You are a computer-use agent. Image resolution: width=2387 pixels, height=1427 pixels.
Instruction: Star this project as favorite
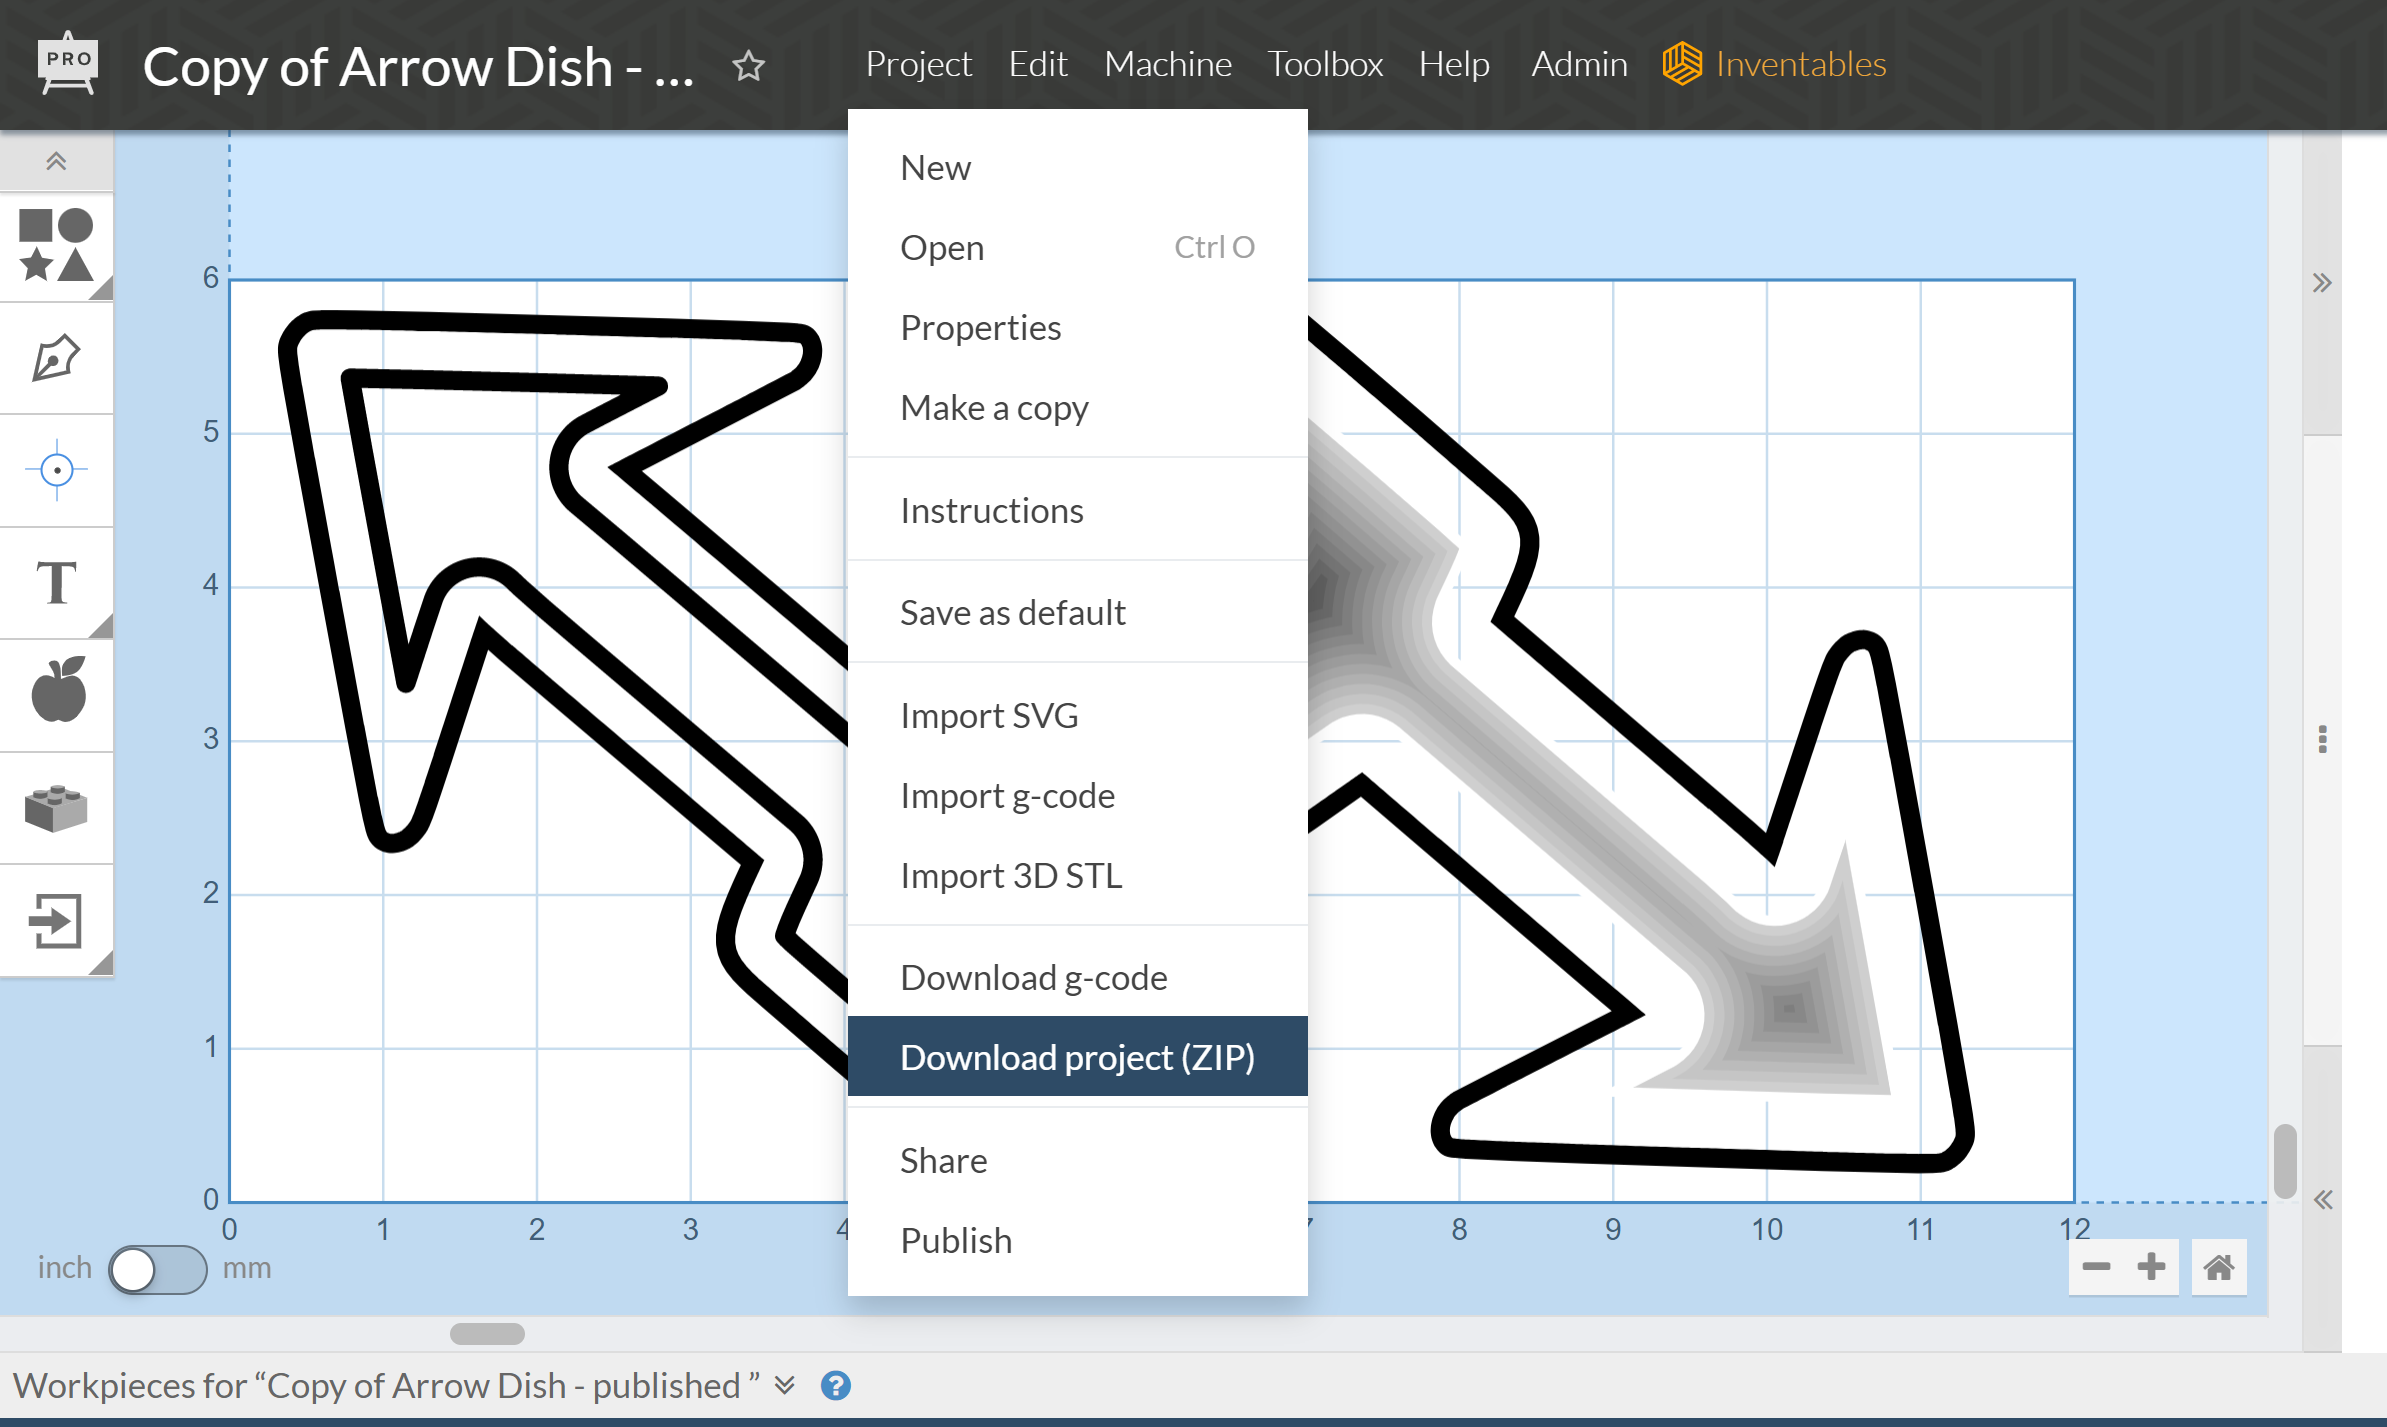click(748, 66)
